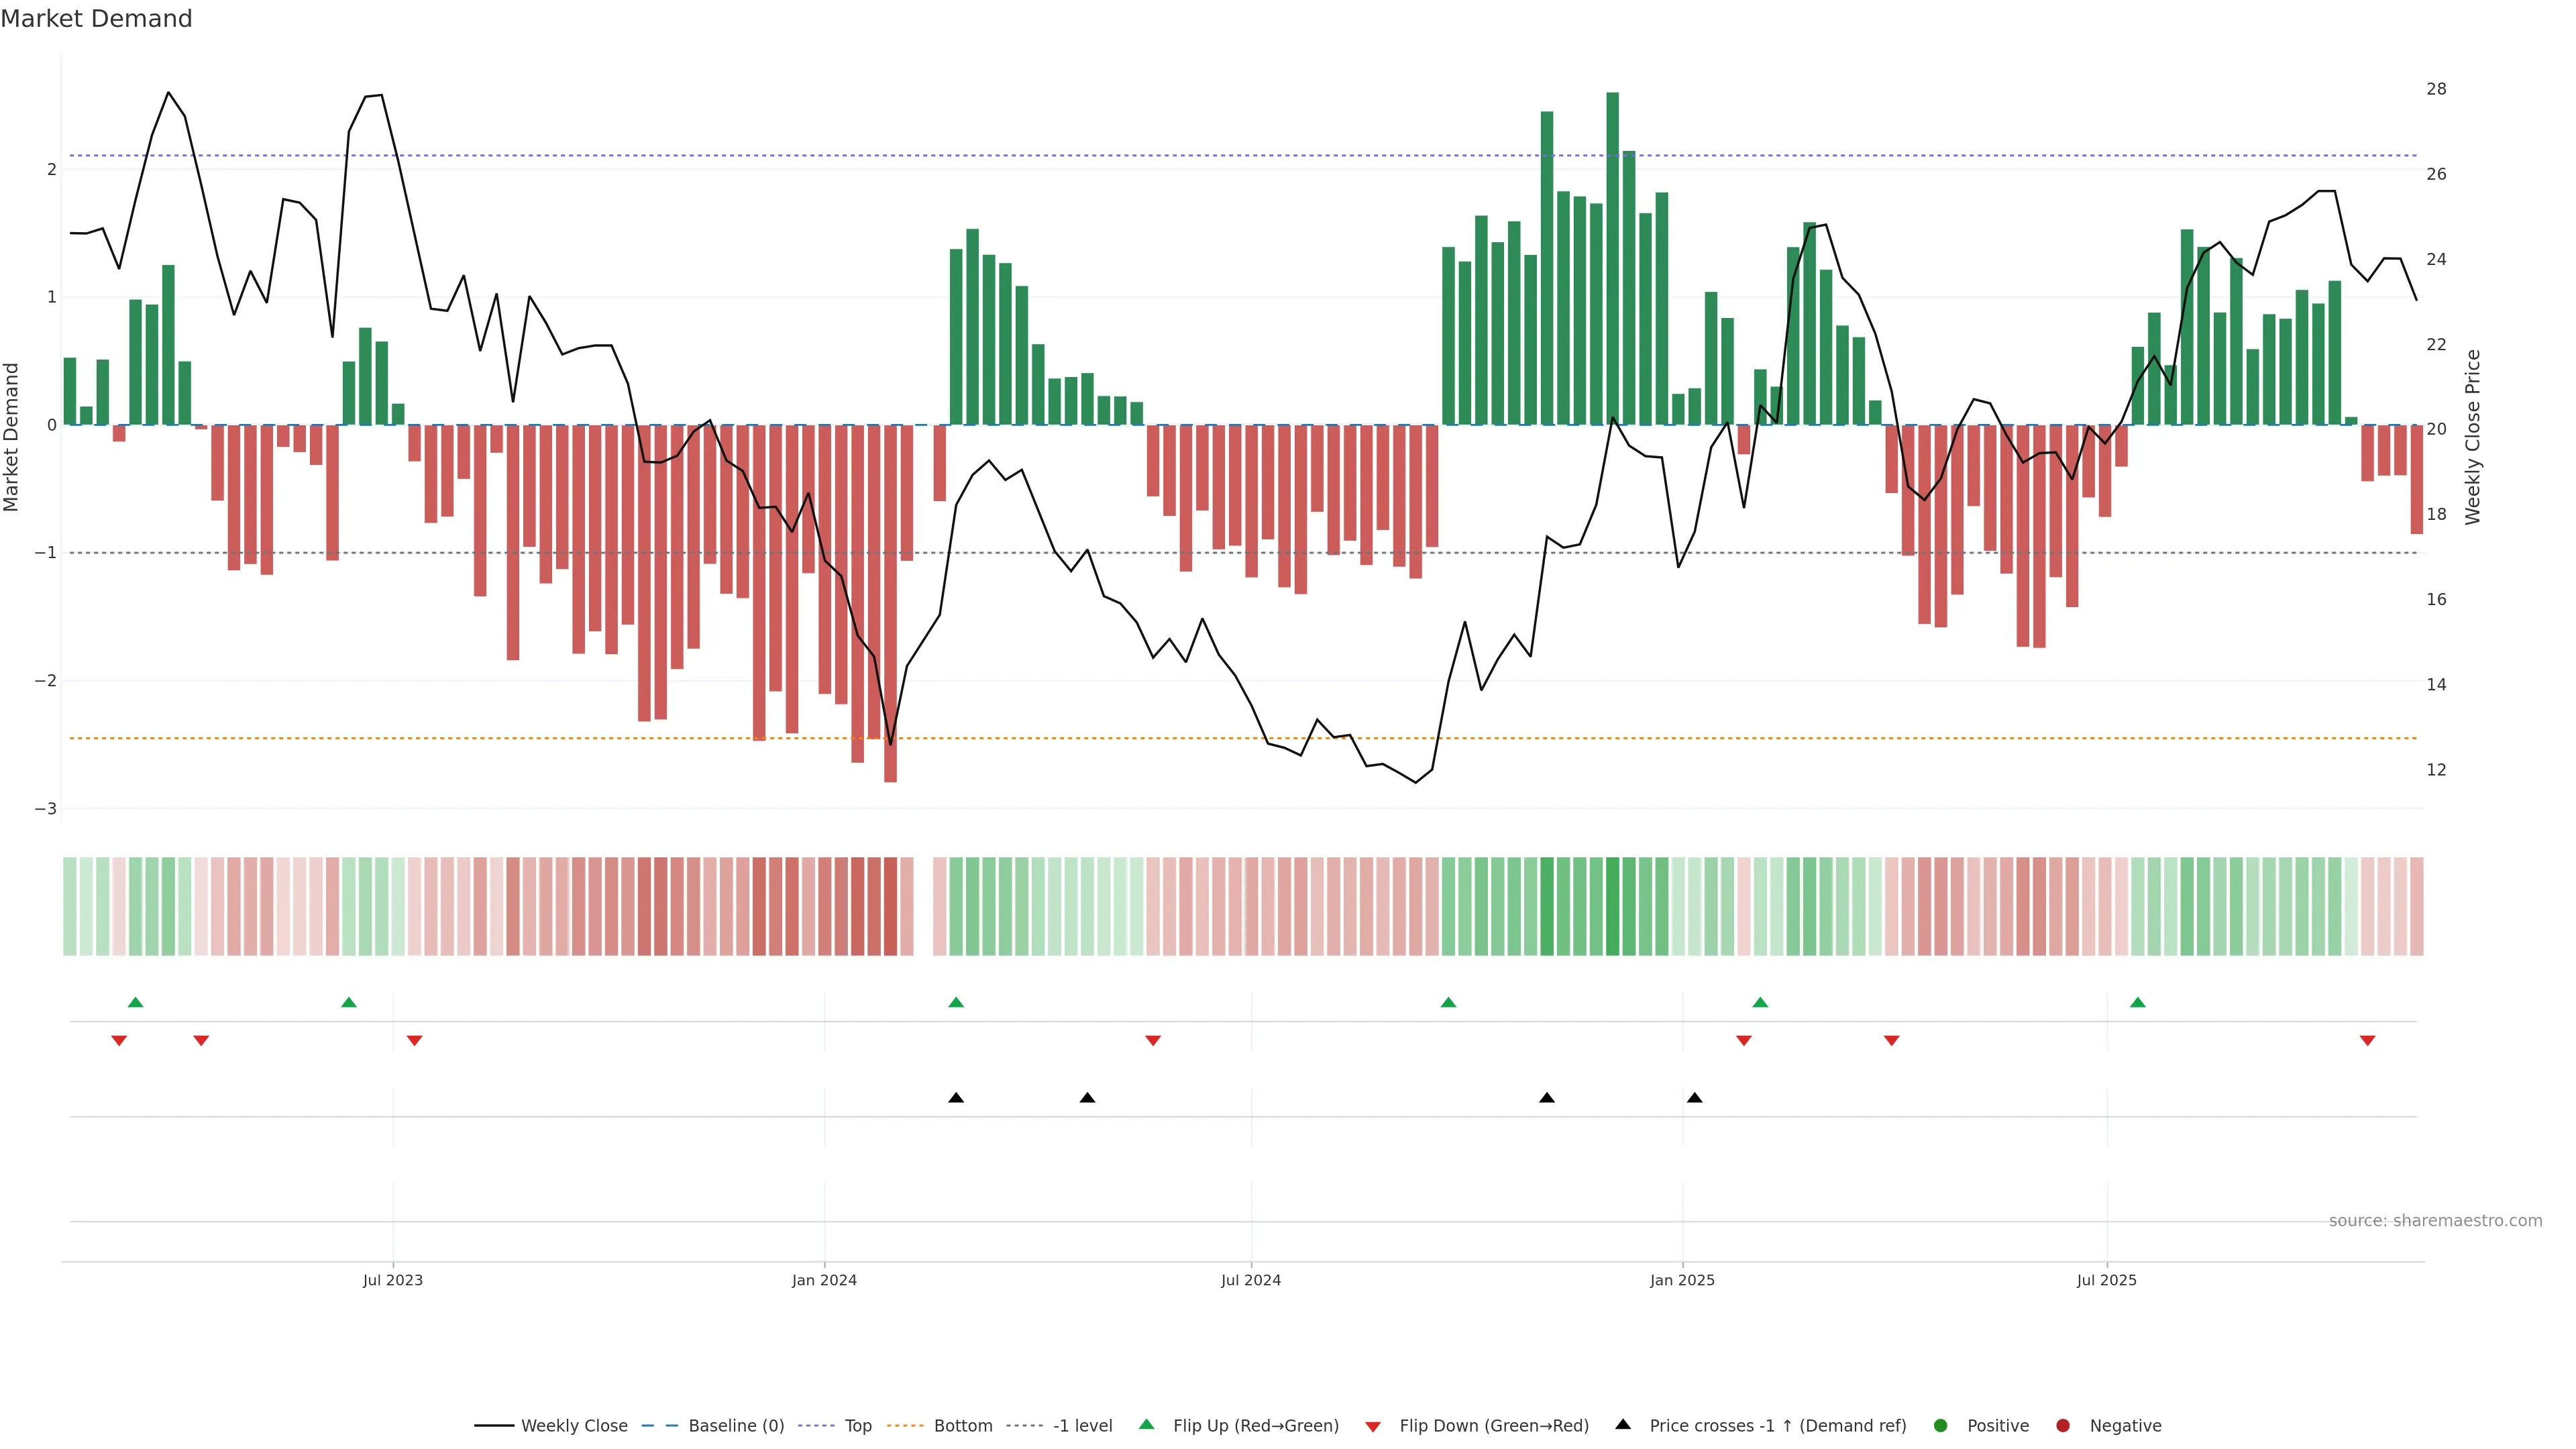Click the black Price crosses -1 legend triangle
This screenshot has width=2576, height=1449.
1623,1425
